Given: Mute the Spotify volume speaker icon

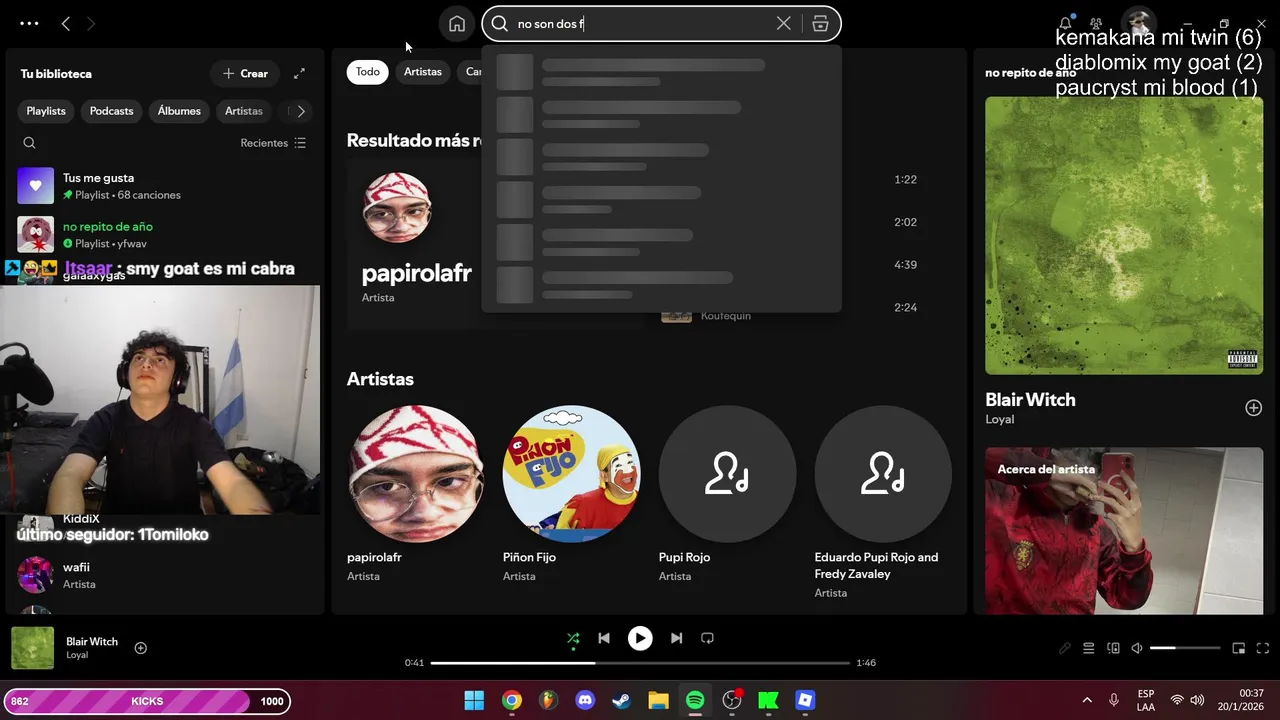Looking at the screenshot, I should pyautogui.click(x=1137, y=648).
